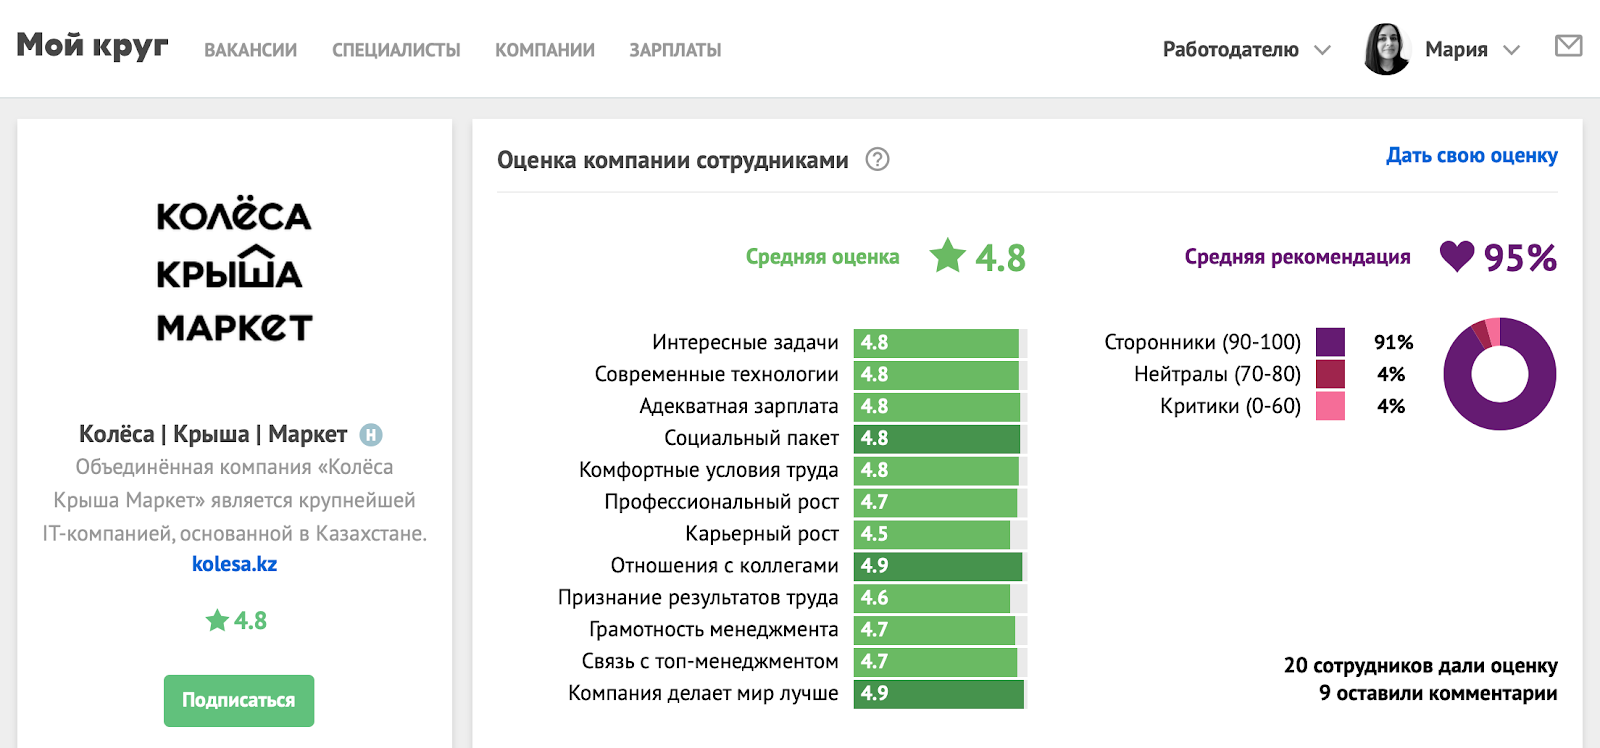Click the pink Критики color swatch

point(1330,406)
